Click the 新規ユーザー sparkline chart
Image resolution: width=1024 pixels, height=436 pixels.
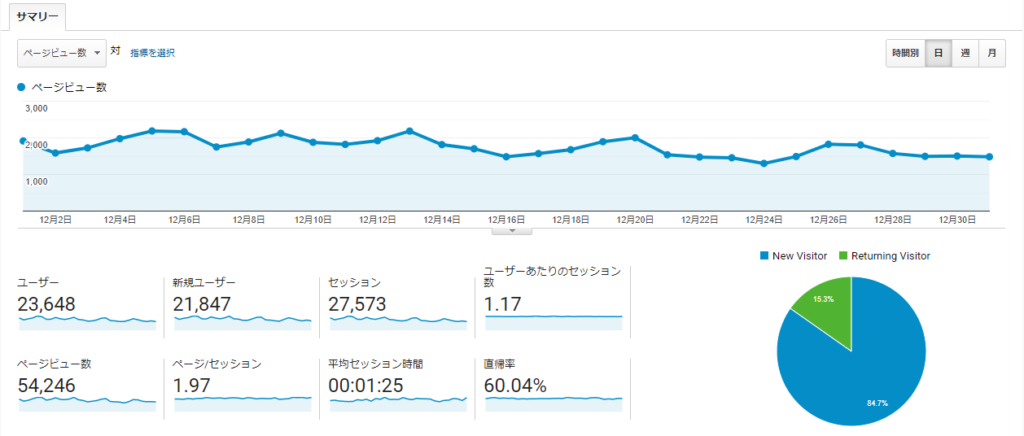(243, 322)
